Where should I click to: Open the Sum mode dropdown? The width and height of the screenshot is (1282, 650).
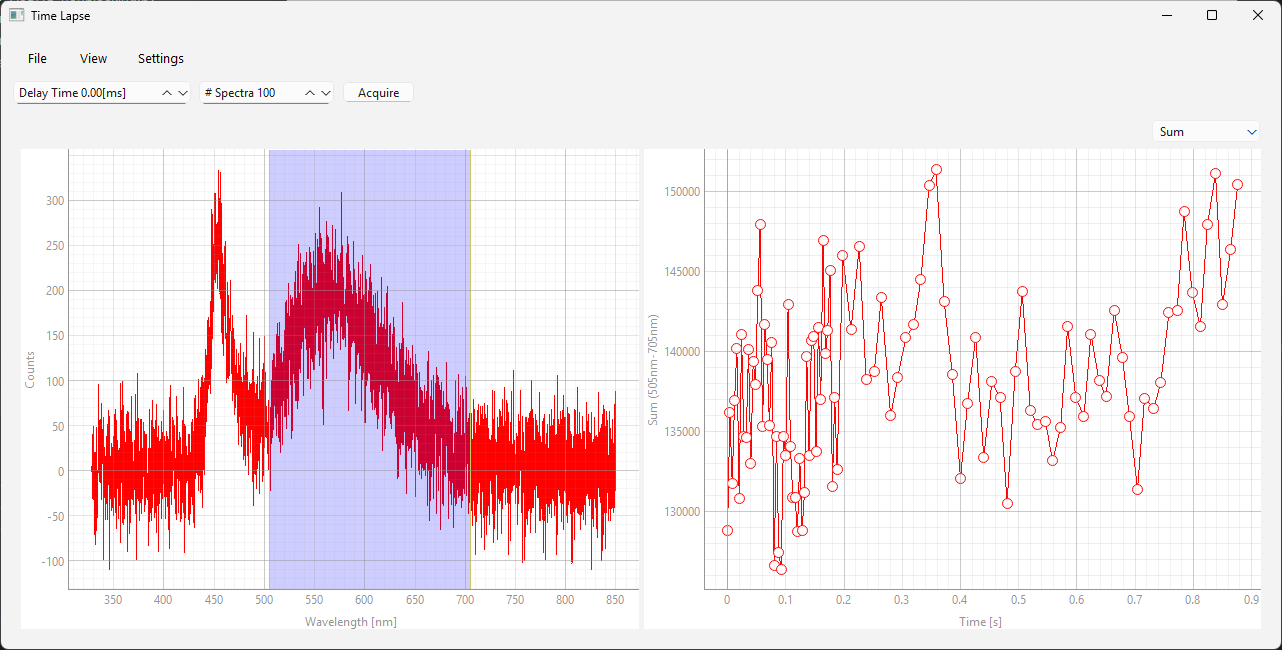tap(1207, 132)
